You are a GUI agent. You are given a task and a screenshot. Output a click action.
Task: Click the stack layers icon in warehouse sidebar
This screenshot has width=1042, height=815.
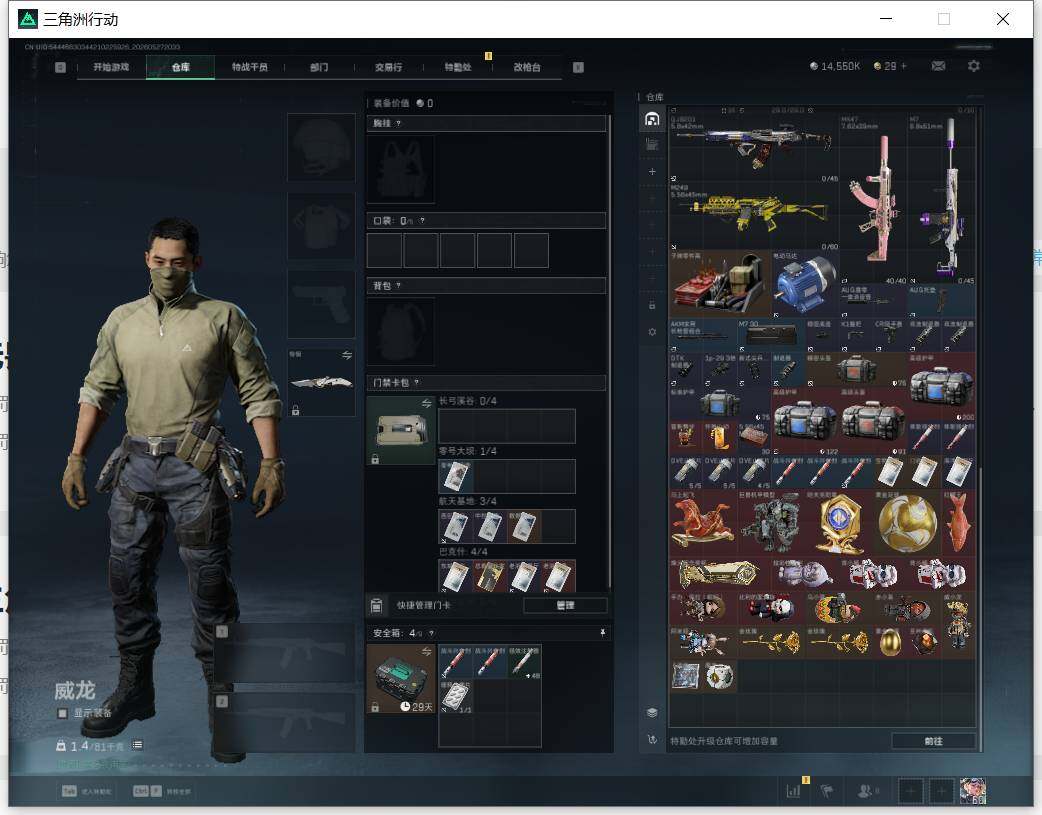click(x=652, y=713)
